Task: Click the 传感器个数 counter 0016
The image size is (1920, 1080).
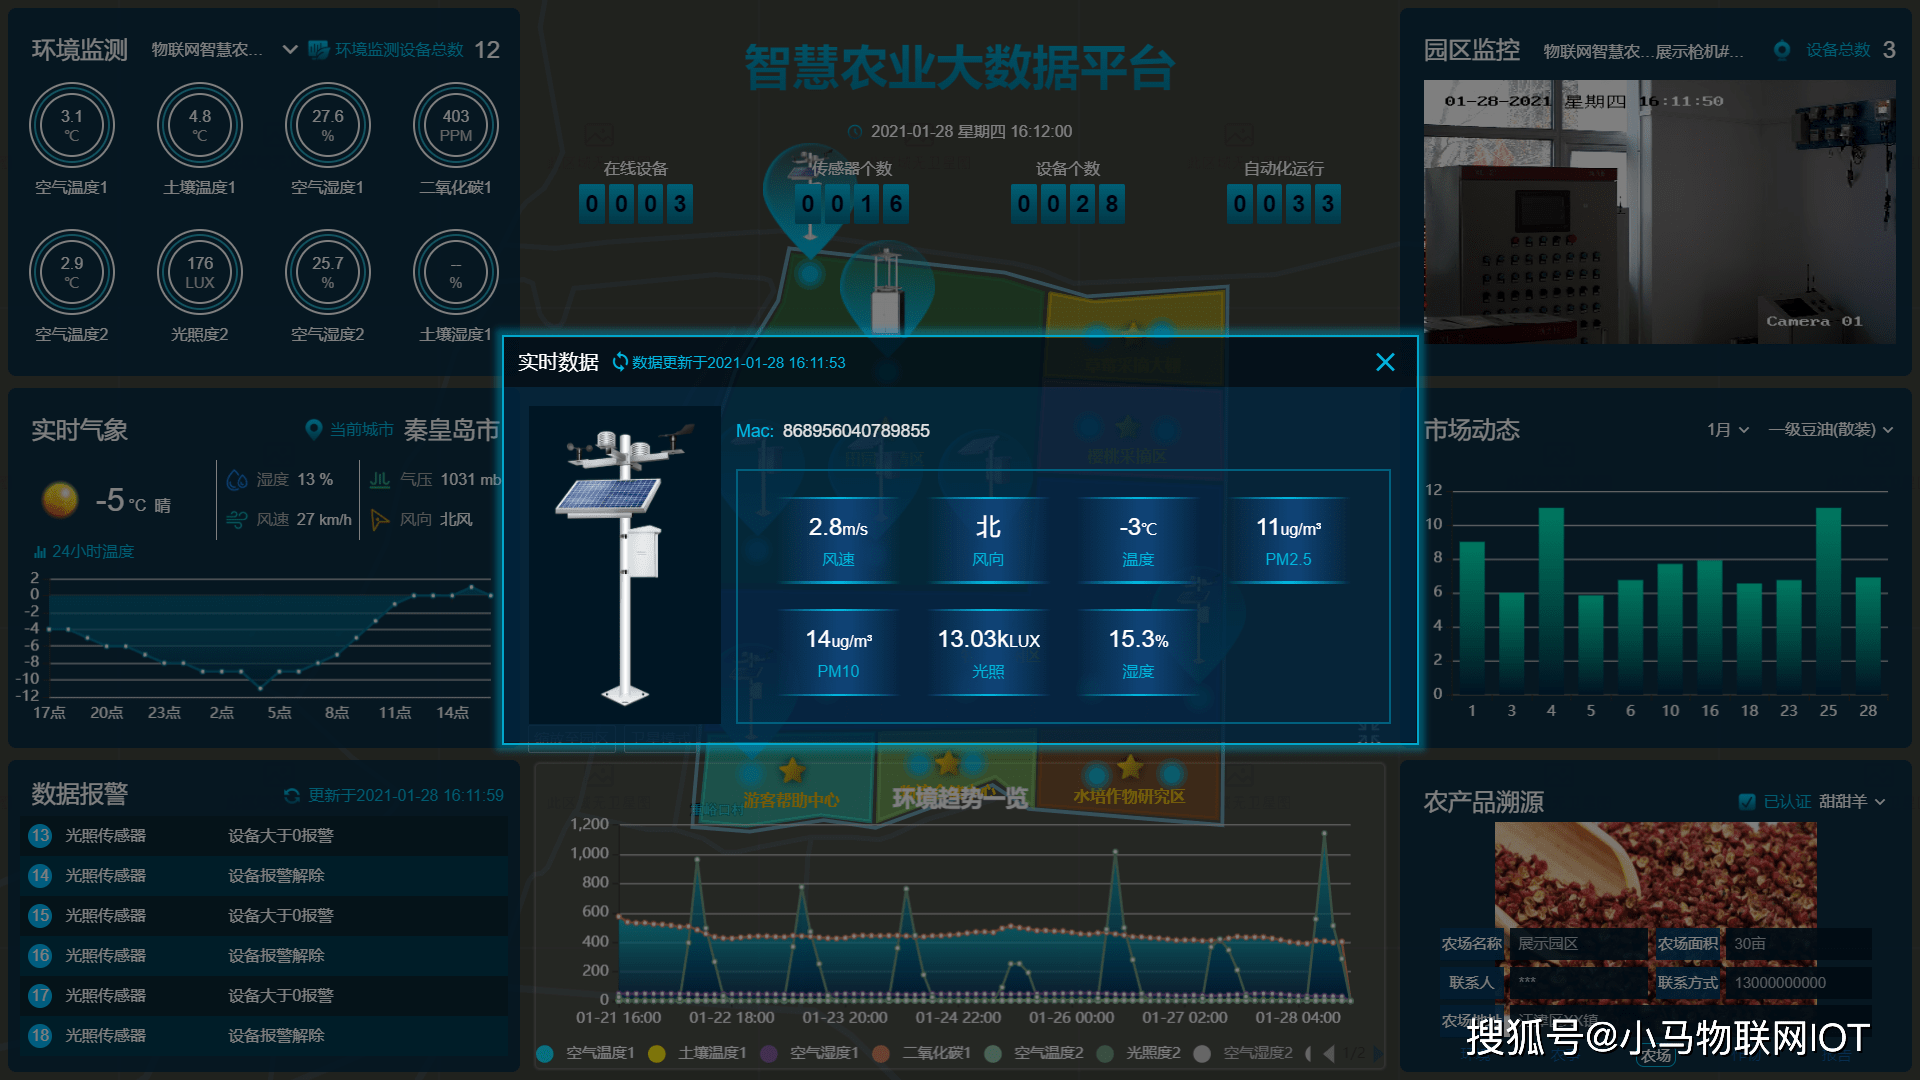Action: click(852, 204)
